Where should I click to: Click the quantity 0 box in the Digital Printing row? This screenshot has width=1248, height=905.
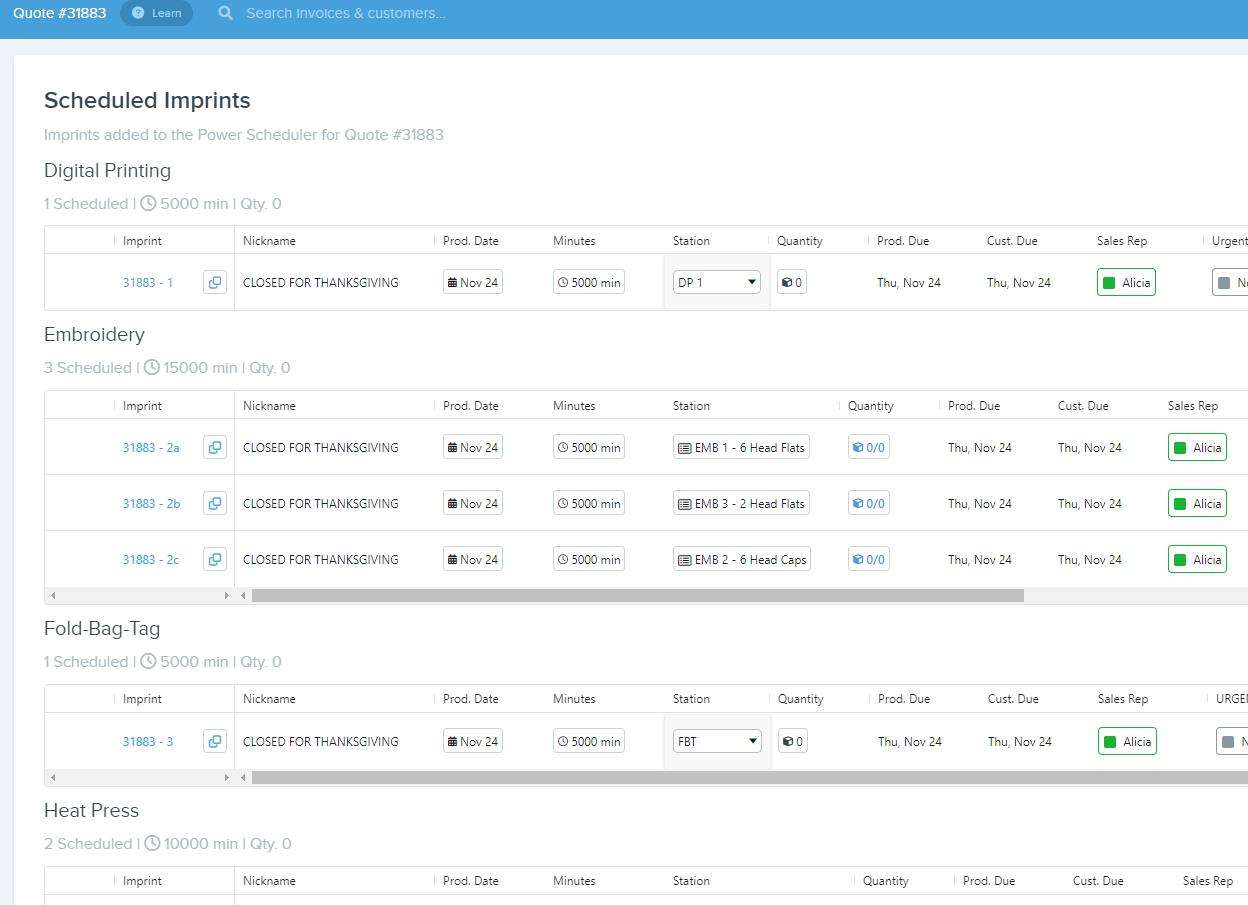click(x=792, y=282)
